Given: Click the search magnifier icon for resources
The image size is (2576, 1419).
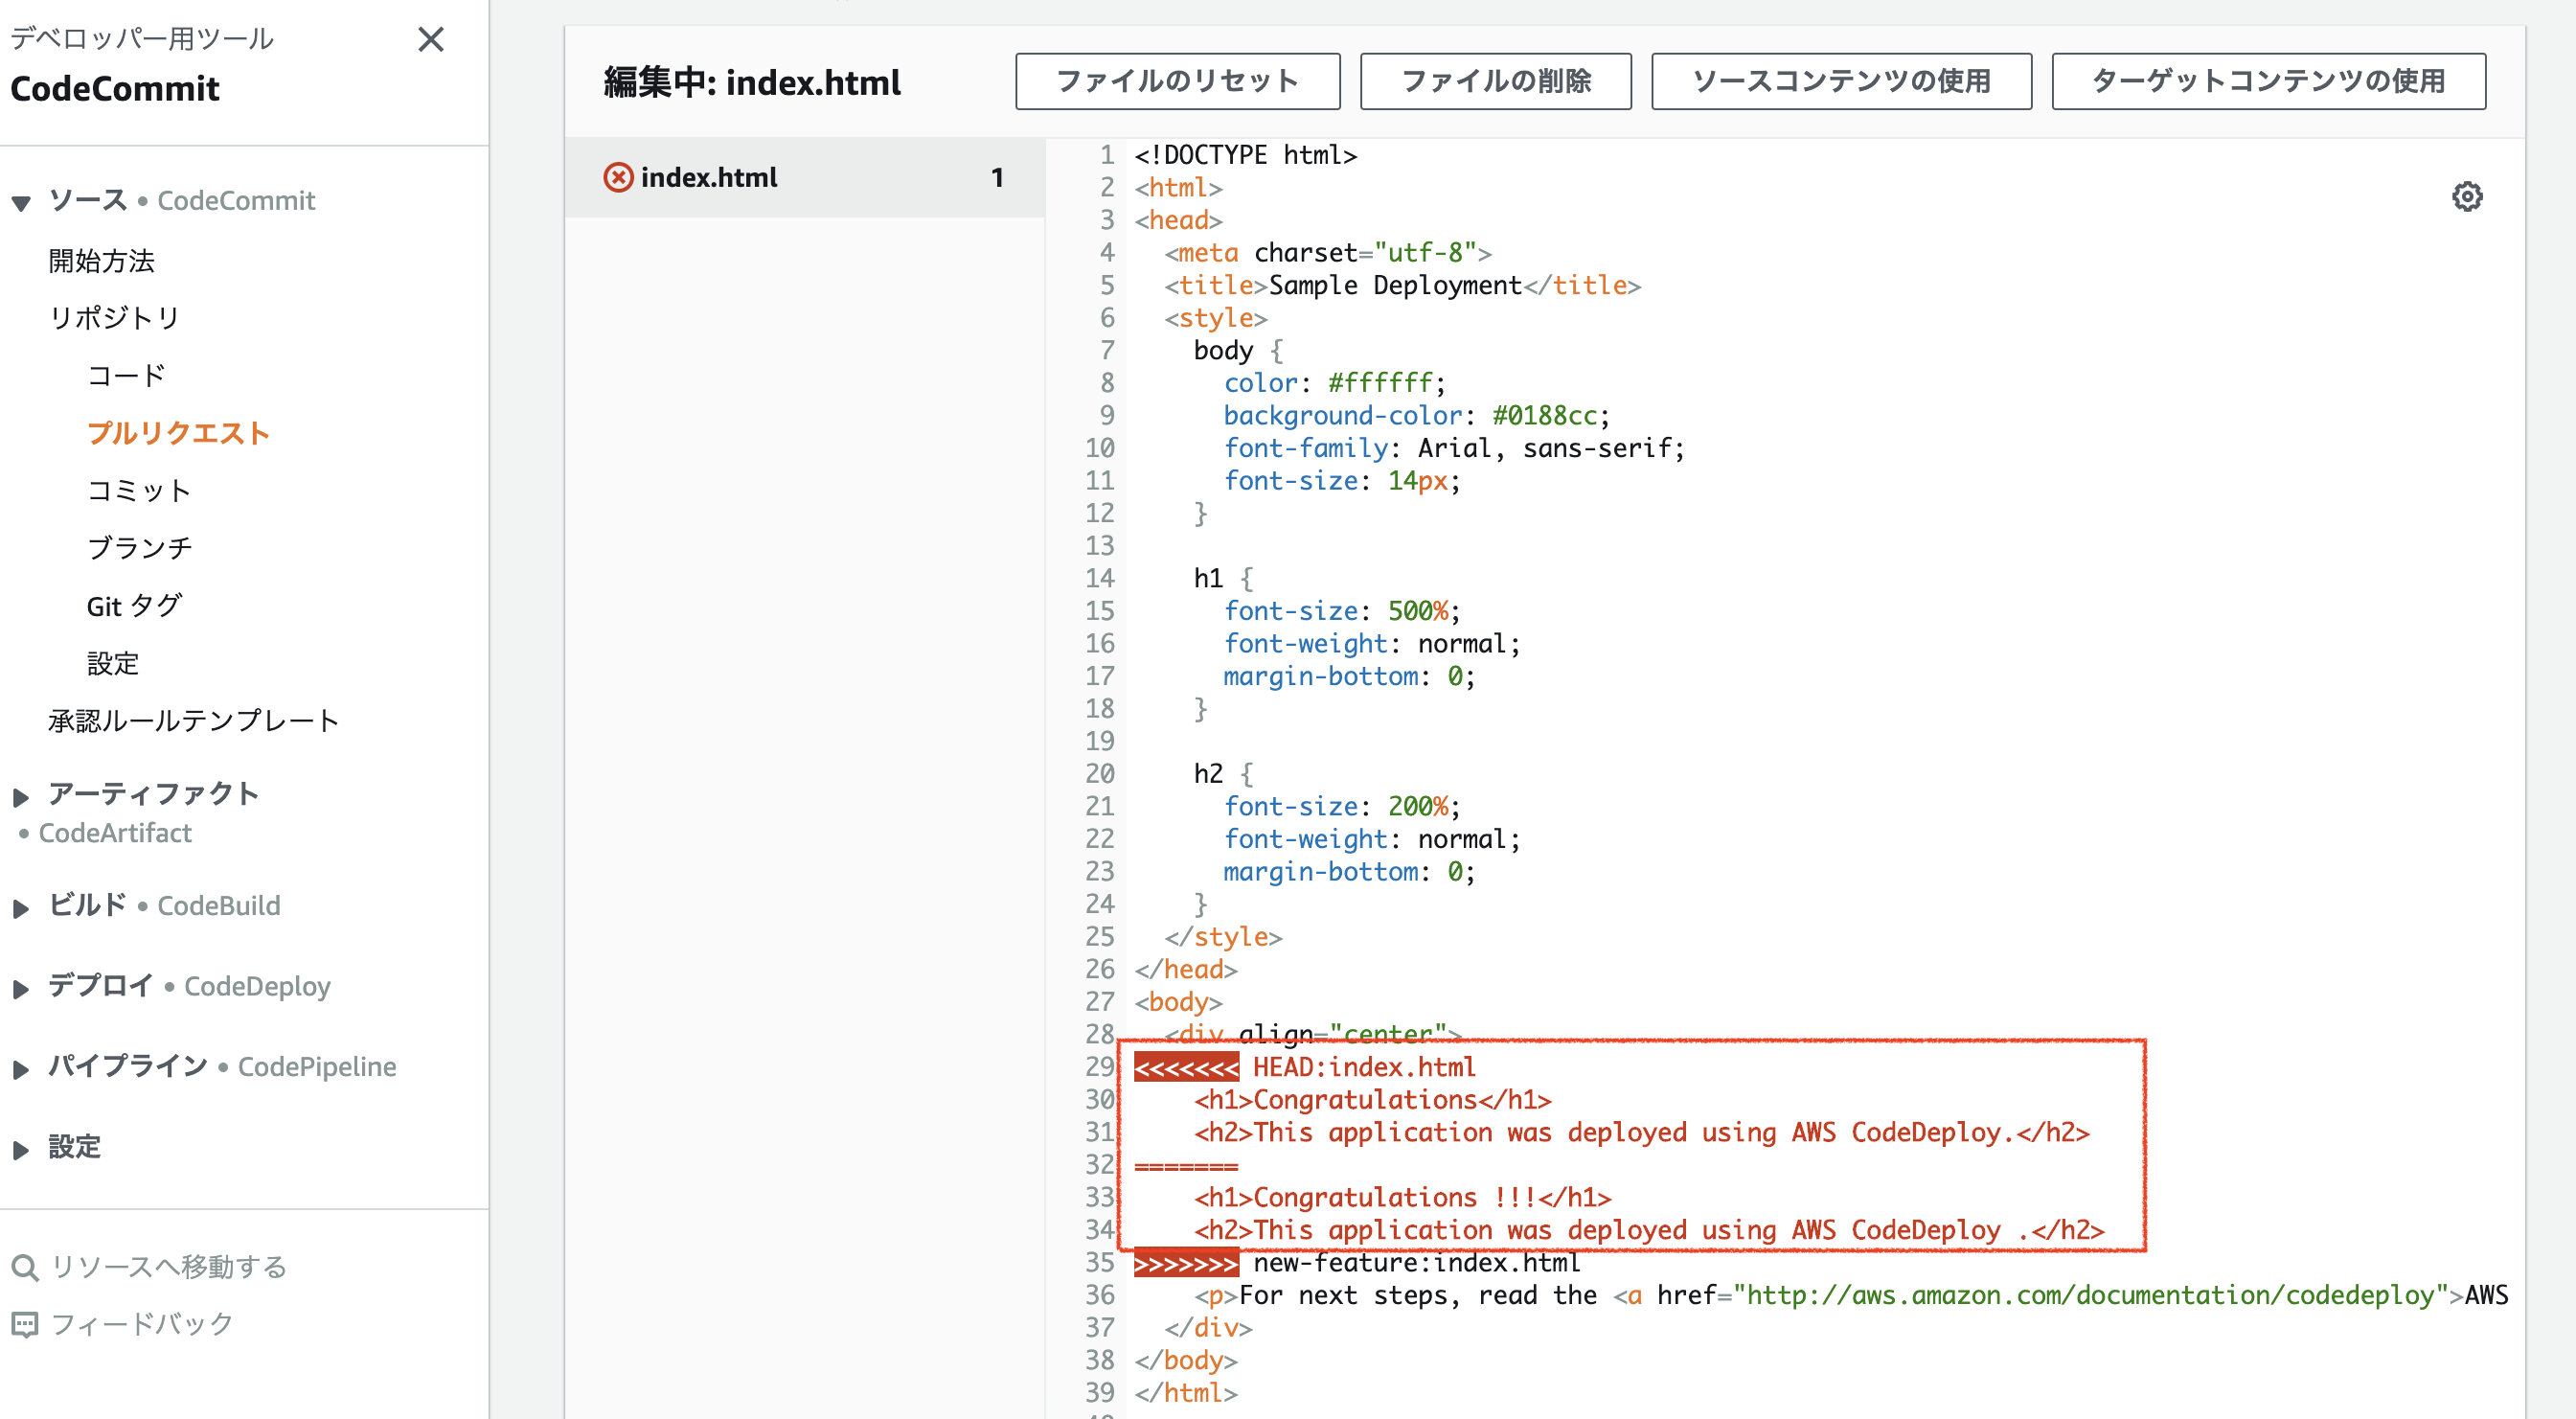Looking at the screenshot, I should [24, 1267].
